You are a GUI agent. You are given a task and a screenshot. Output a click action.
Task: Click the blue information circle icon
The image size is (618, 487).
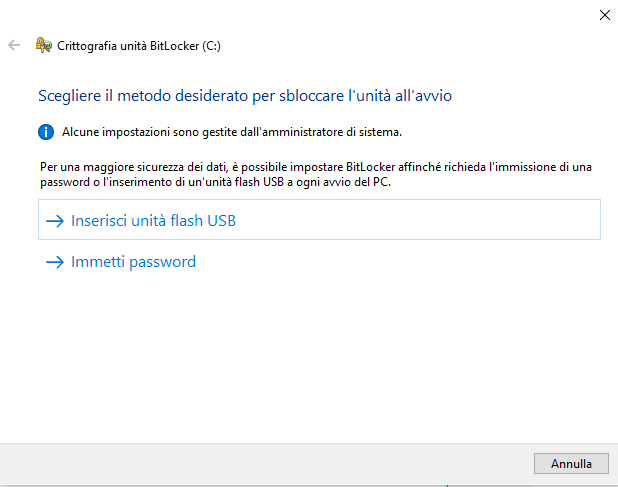point(46,132)
